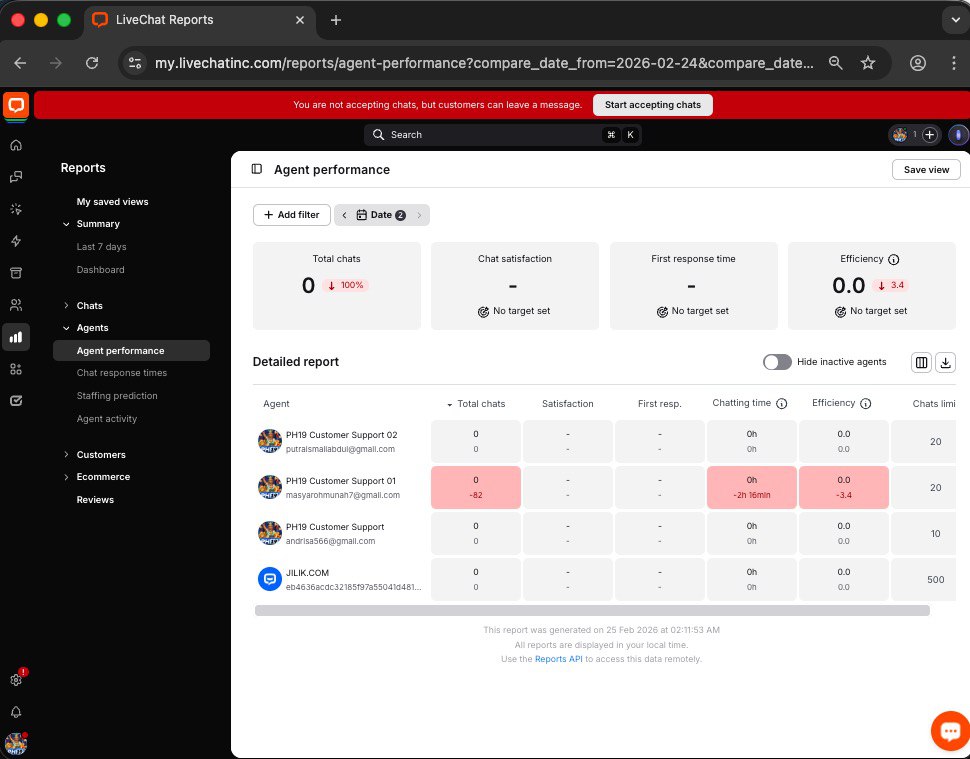This screenshot has height=759, width=970.
Task: Open the notifications bell icon
Action: tap(16, 712)
